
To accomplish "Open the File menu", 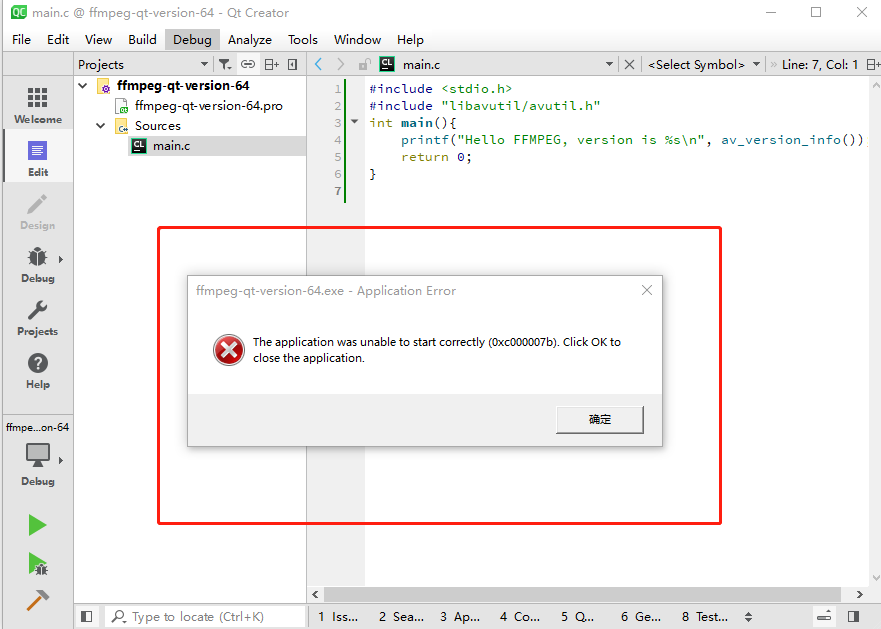I will pos(21,40).
